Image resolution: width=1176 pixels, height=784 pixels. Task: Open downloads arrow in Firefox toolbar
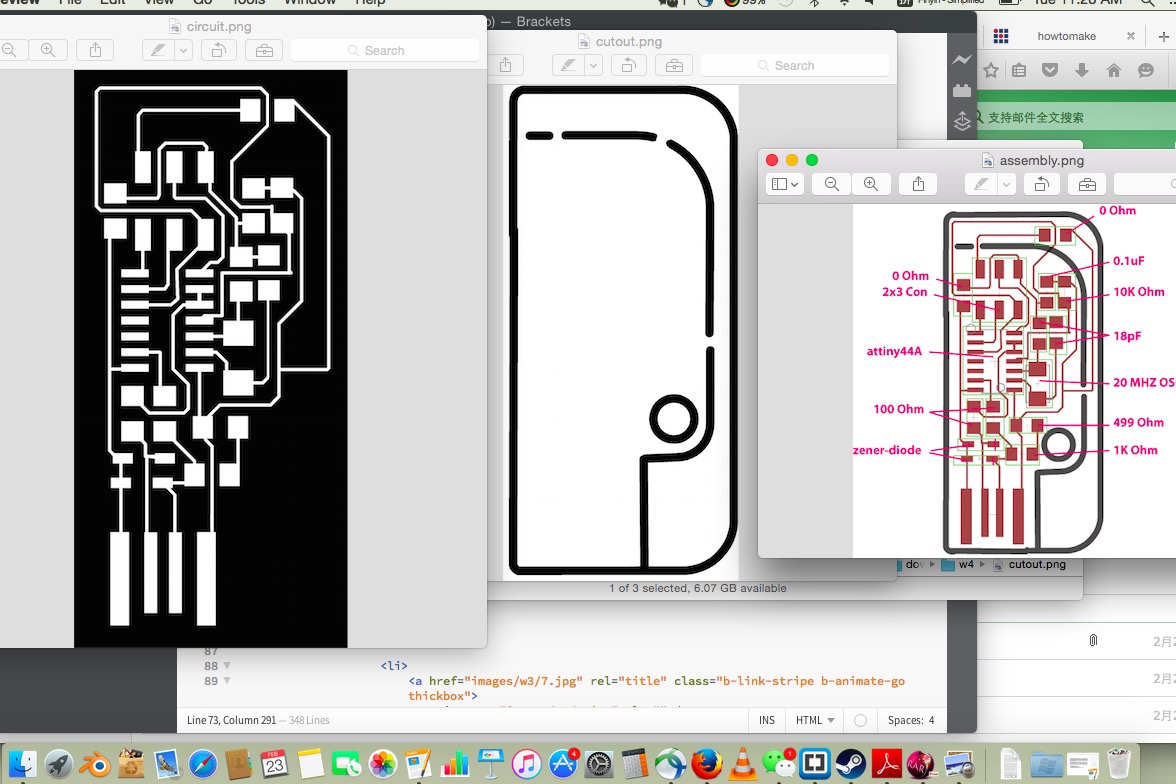[x=1082, y=71]
